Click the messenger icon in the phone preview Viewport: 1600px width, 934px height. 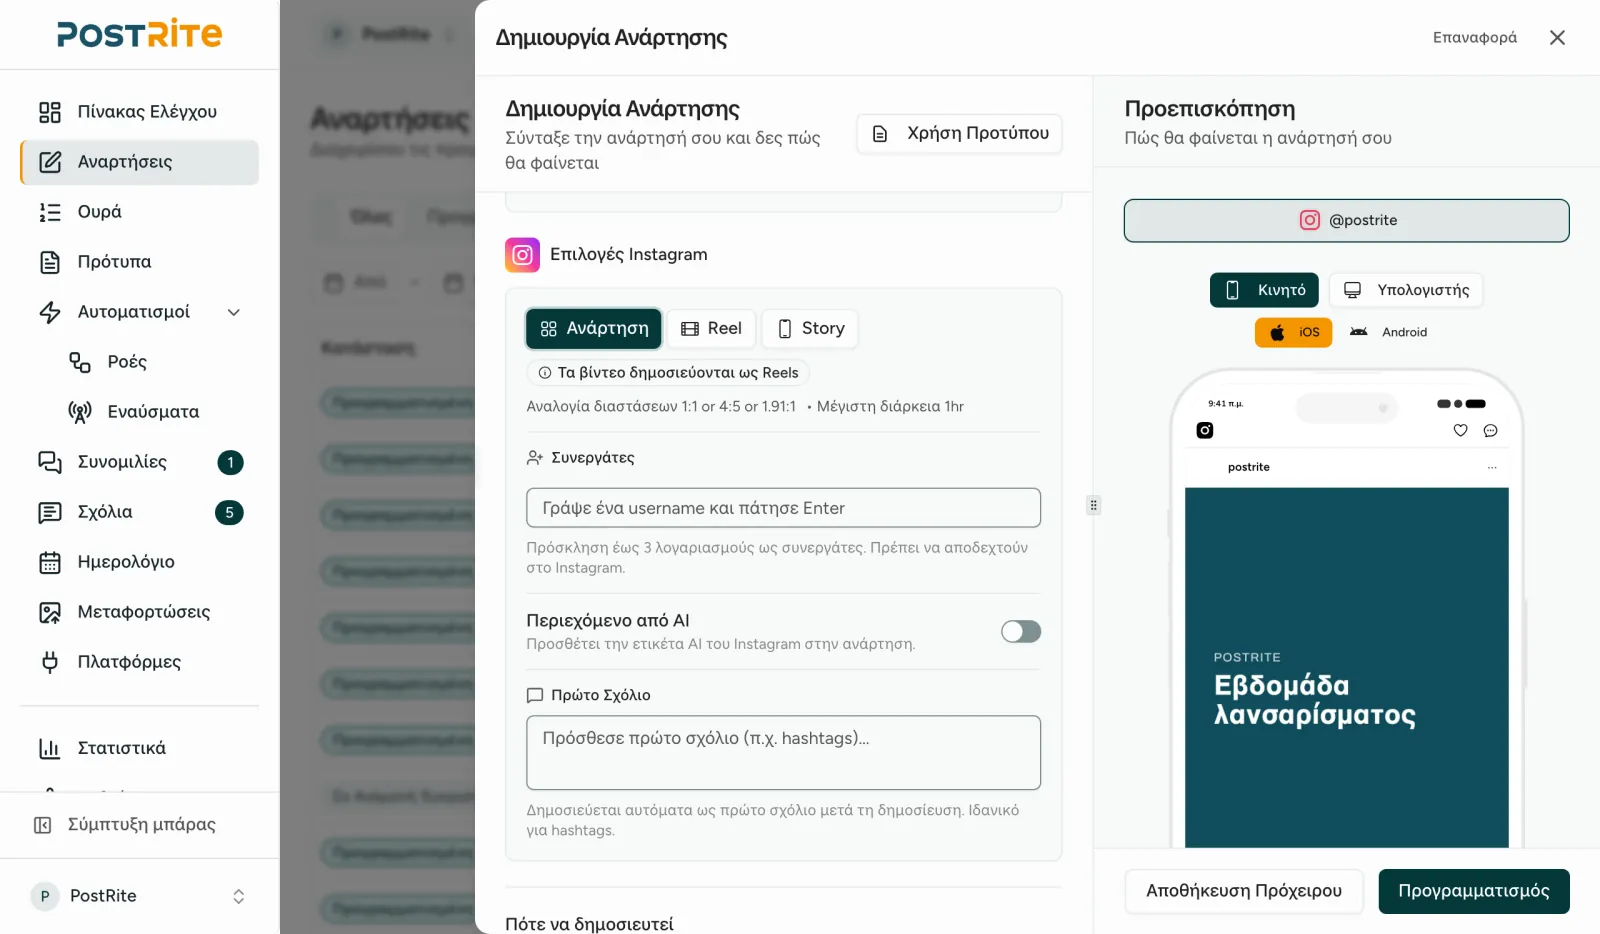point(1490,431)
